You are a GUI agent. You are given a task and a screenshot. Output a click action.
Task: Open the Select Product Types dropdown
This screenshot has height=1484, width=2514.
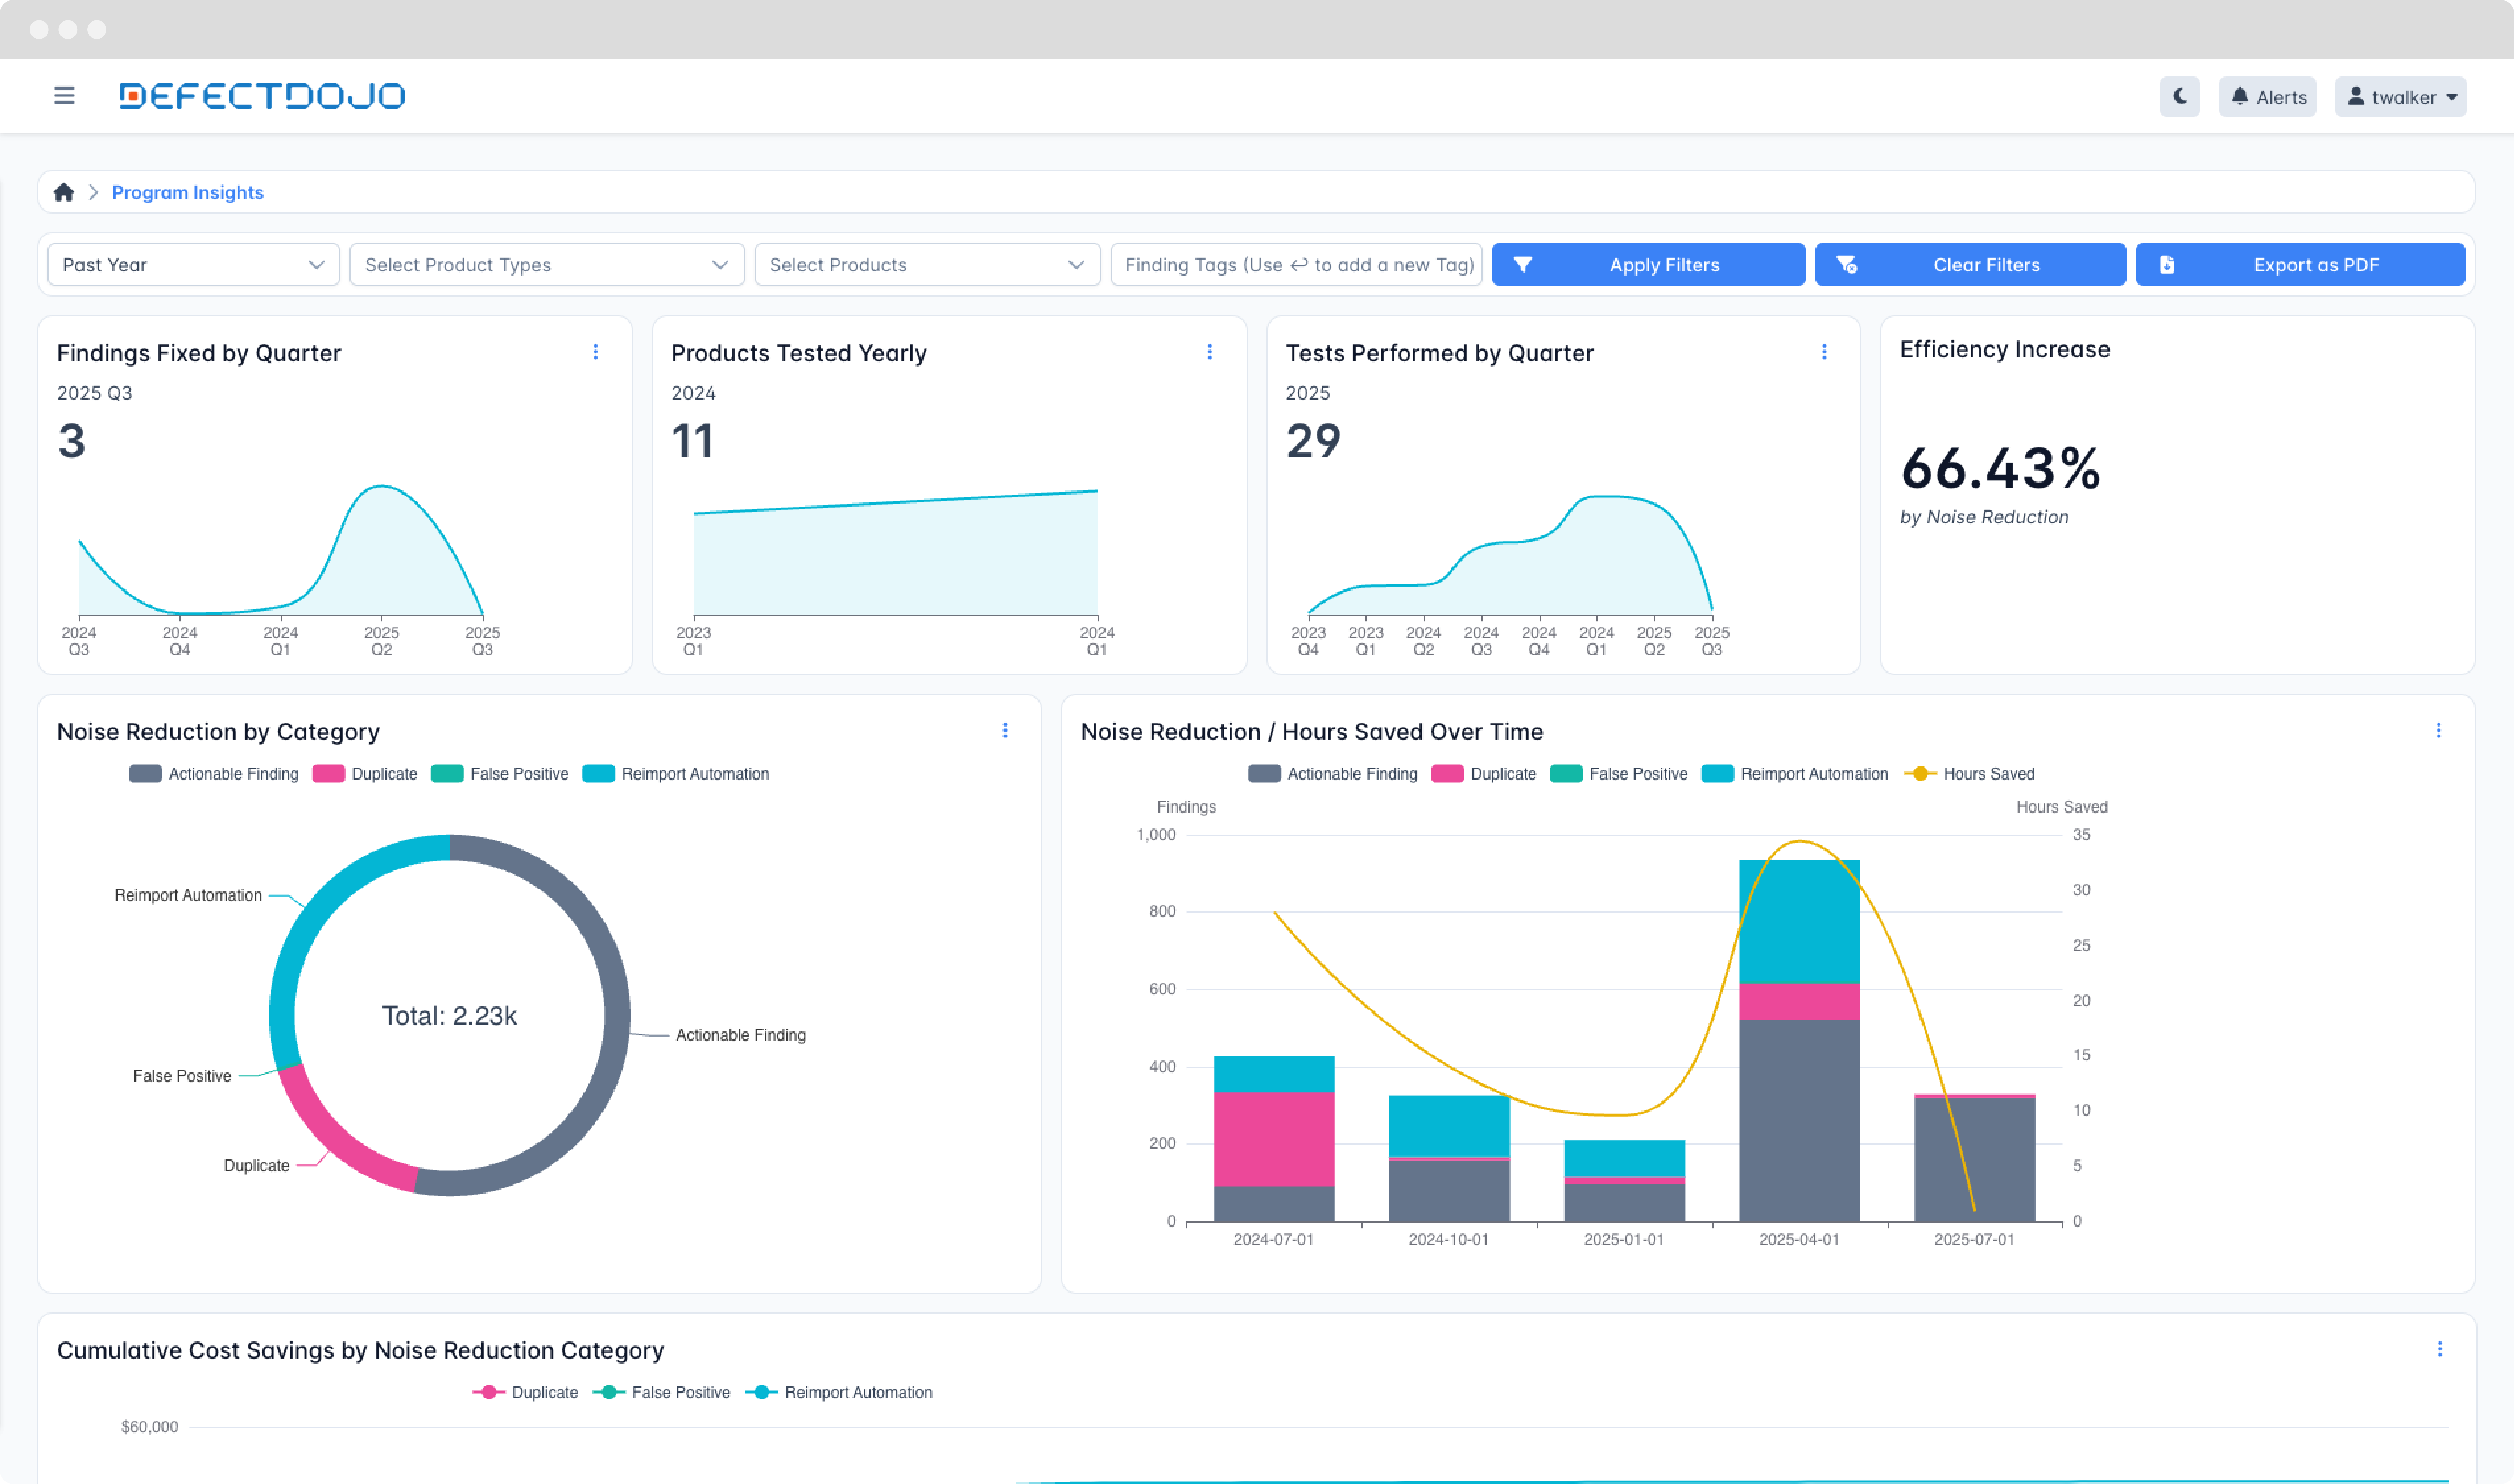point(547,265)
